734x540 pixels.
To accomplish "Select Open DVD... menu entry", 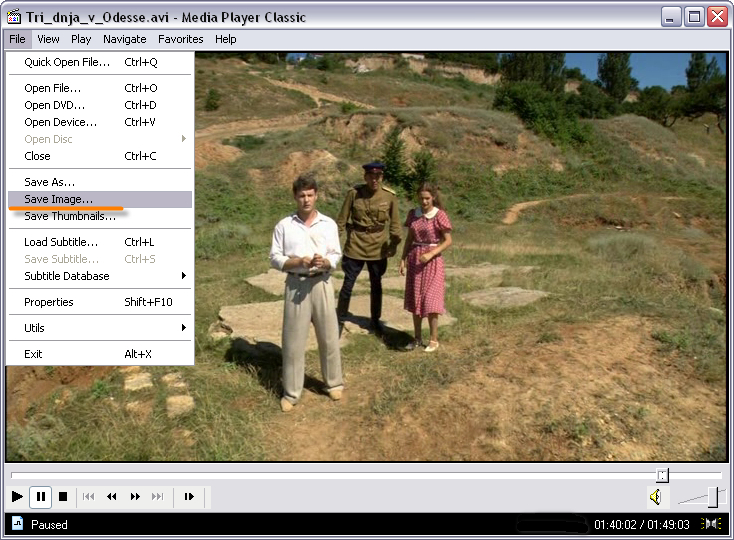I will [100, 105].
